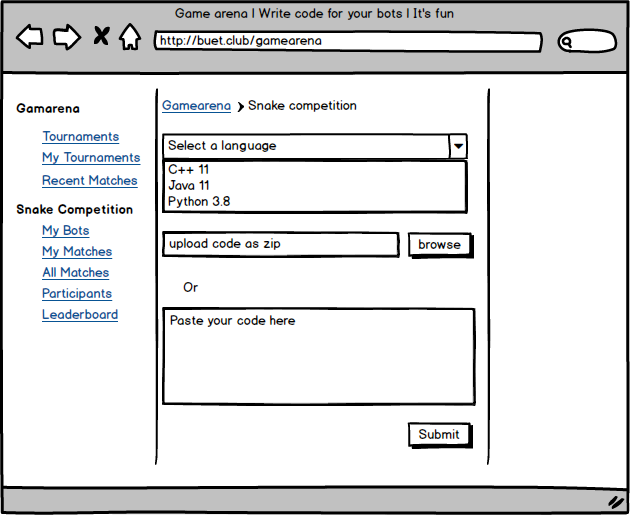Go to the Leaderboard page
This screenshot has height=515, width=630.
point(80,315)
